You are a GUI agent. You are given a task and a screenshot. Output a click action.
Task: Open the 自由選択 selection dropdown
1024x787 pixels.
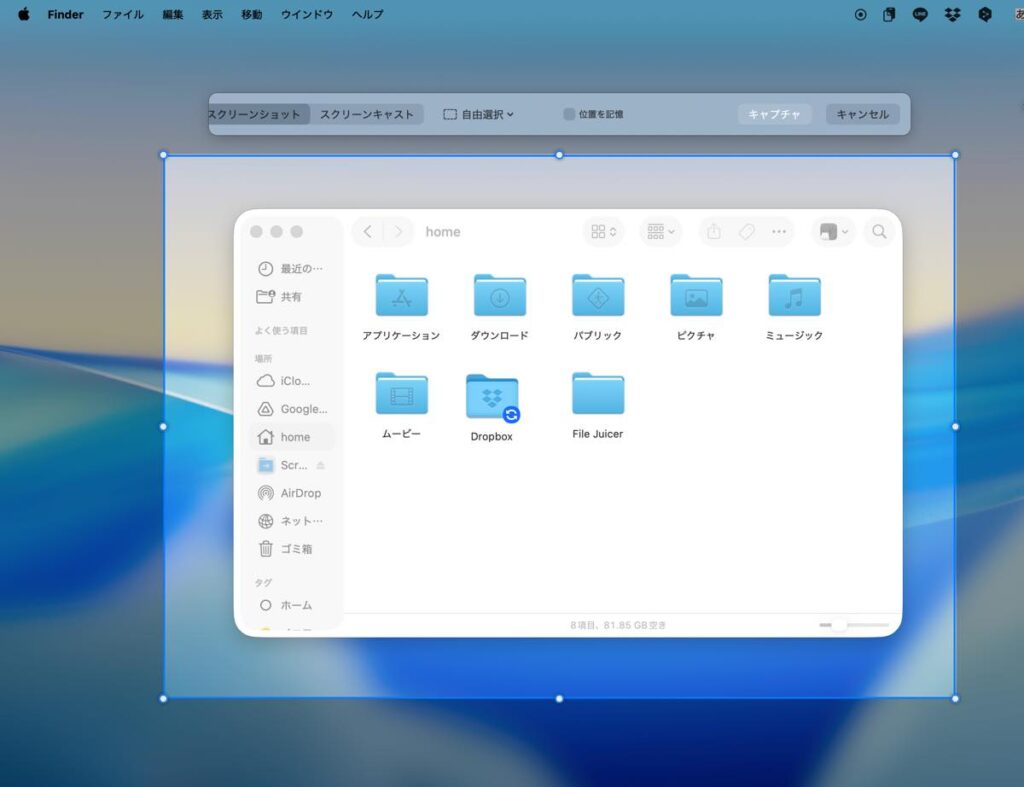[x=479, y=114]
